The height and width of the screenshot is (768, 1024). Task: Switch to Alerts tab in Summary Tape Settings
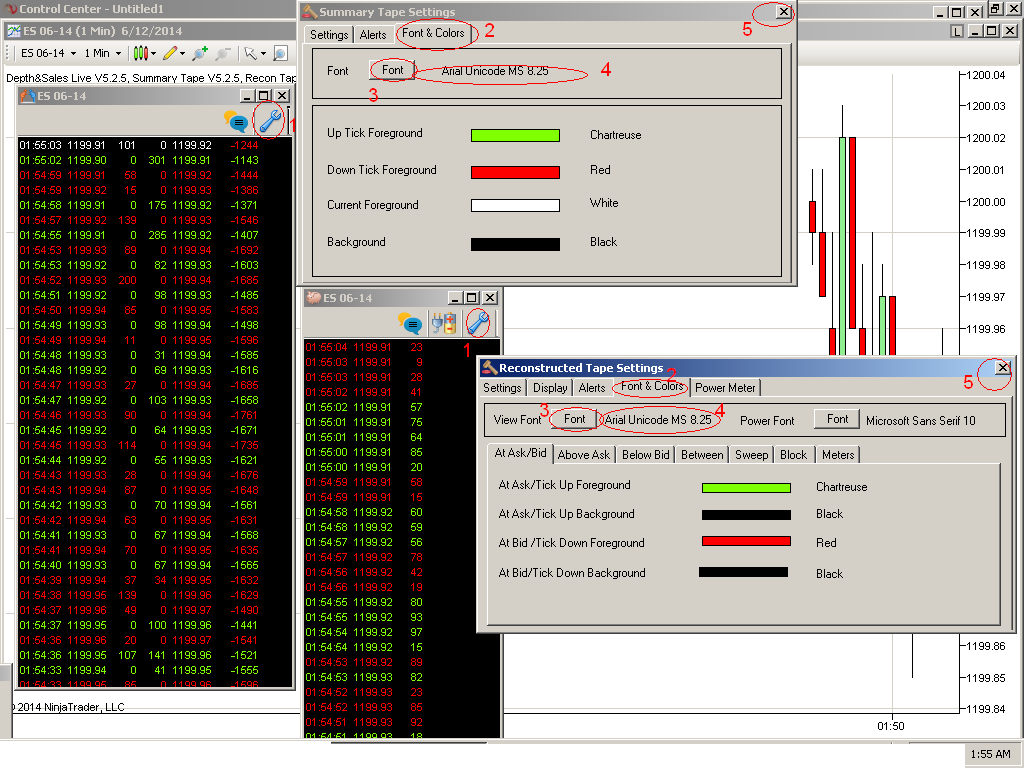click(x=373, y=35)
